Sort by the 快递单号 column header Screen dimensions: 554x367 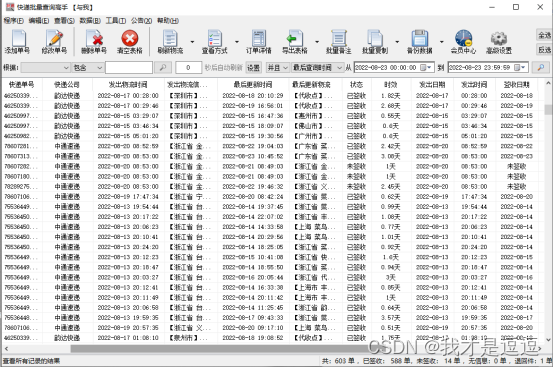[22, 84]
